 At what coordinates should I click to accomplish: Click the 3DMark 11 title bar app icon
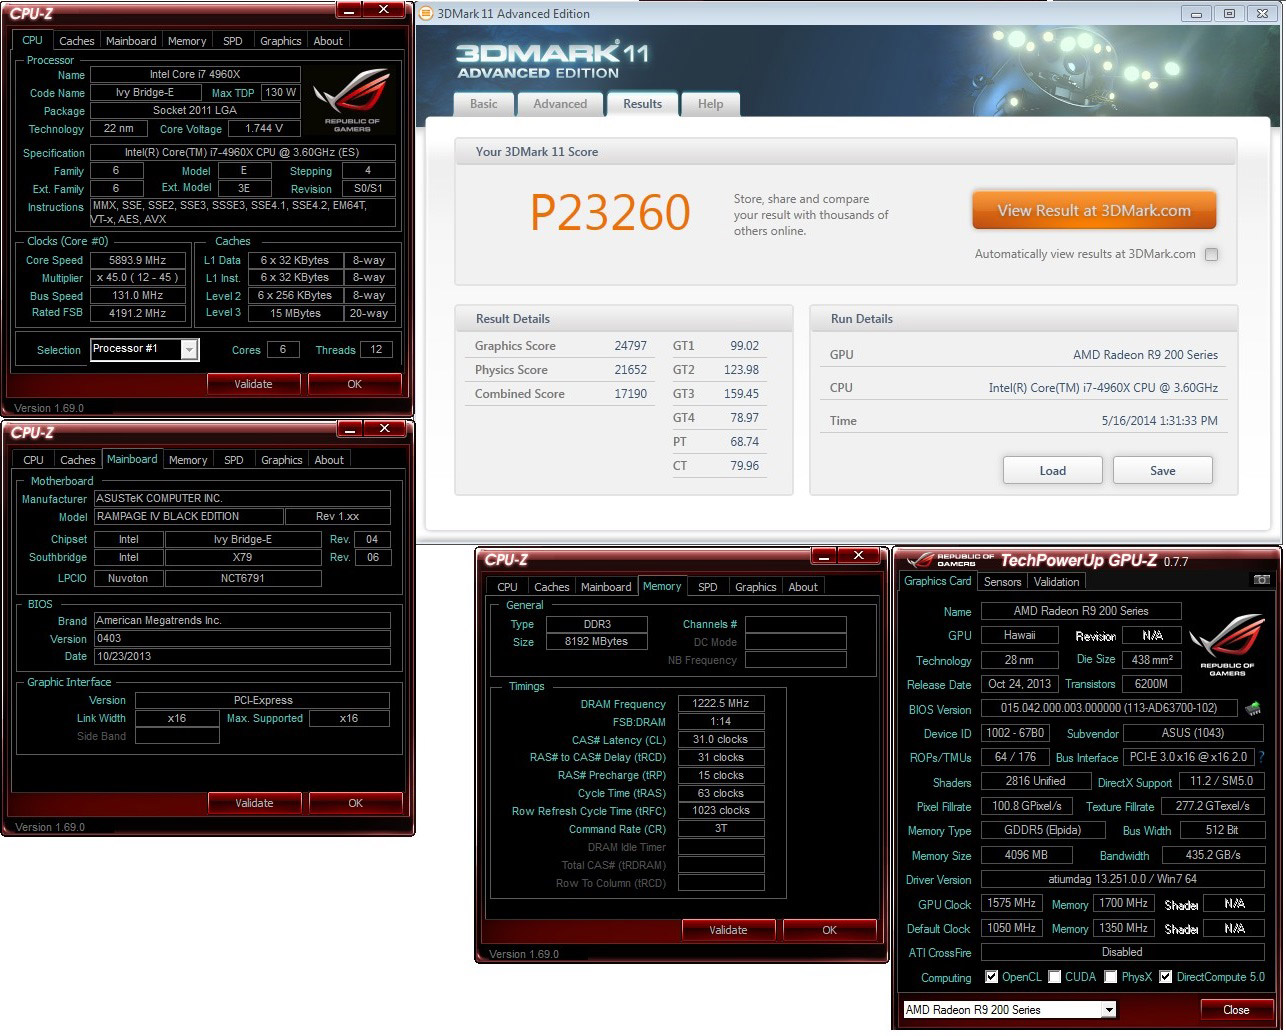tap(426, 14)
